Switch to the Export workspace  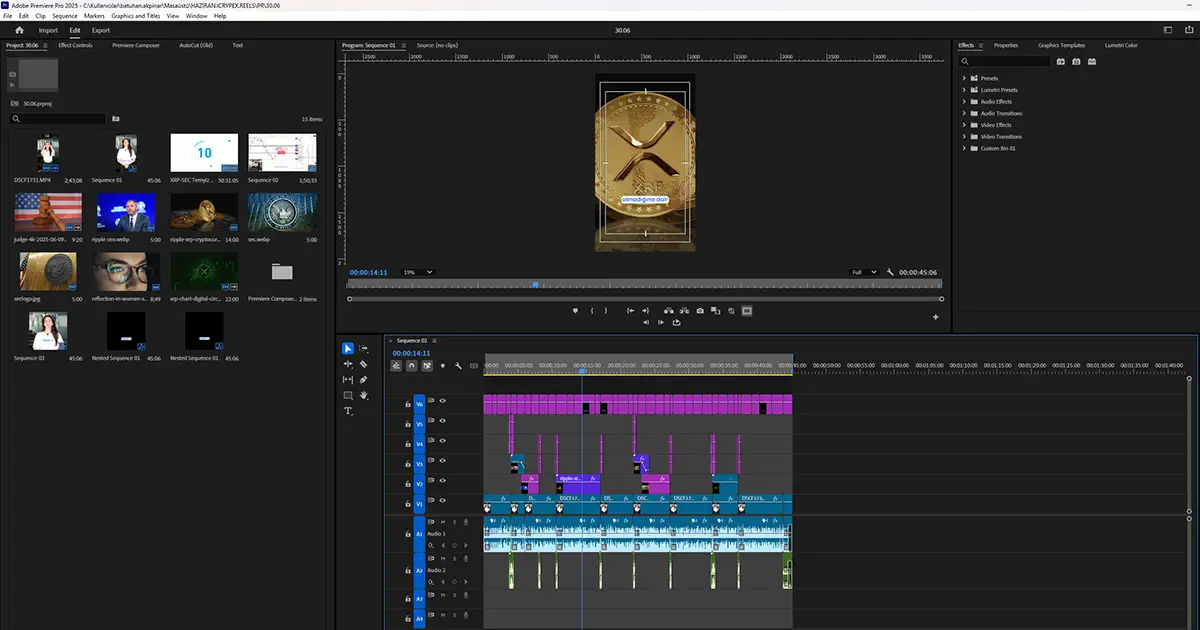[x=101, y=30]
